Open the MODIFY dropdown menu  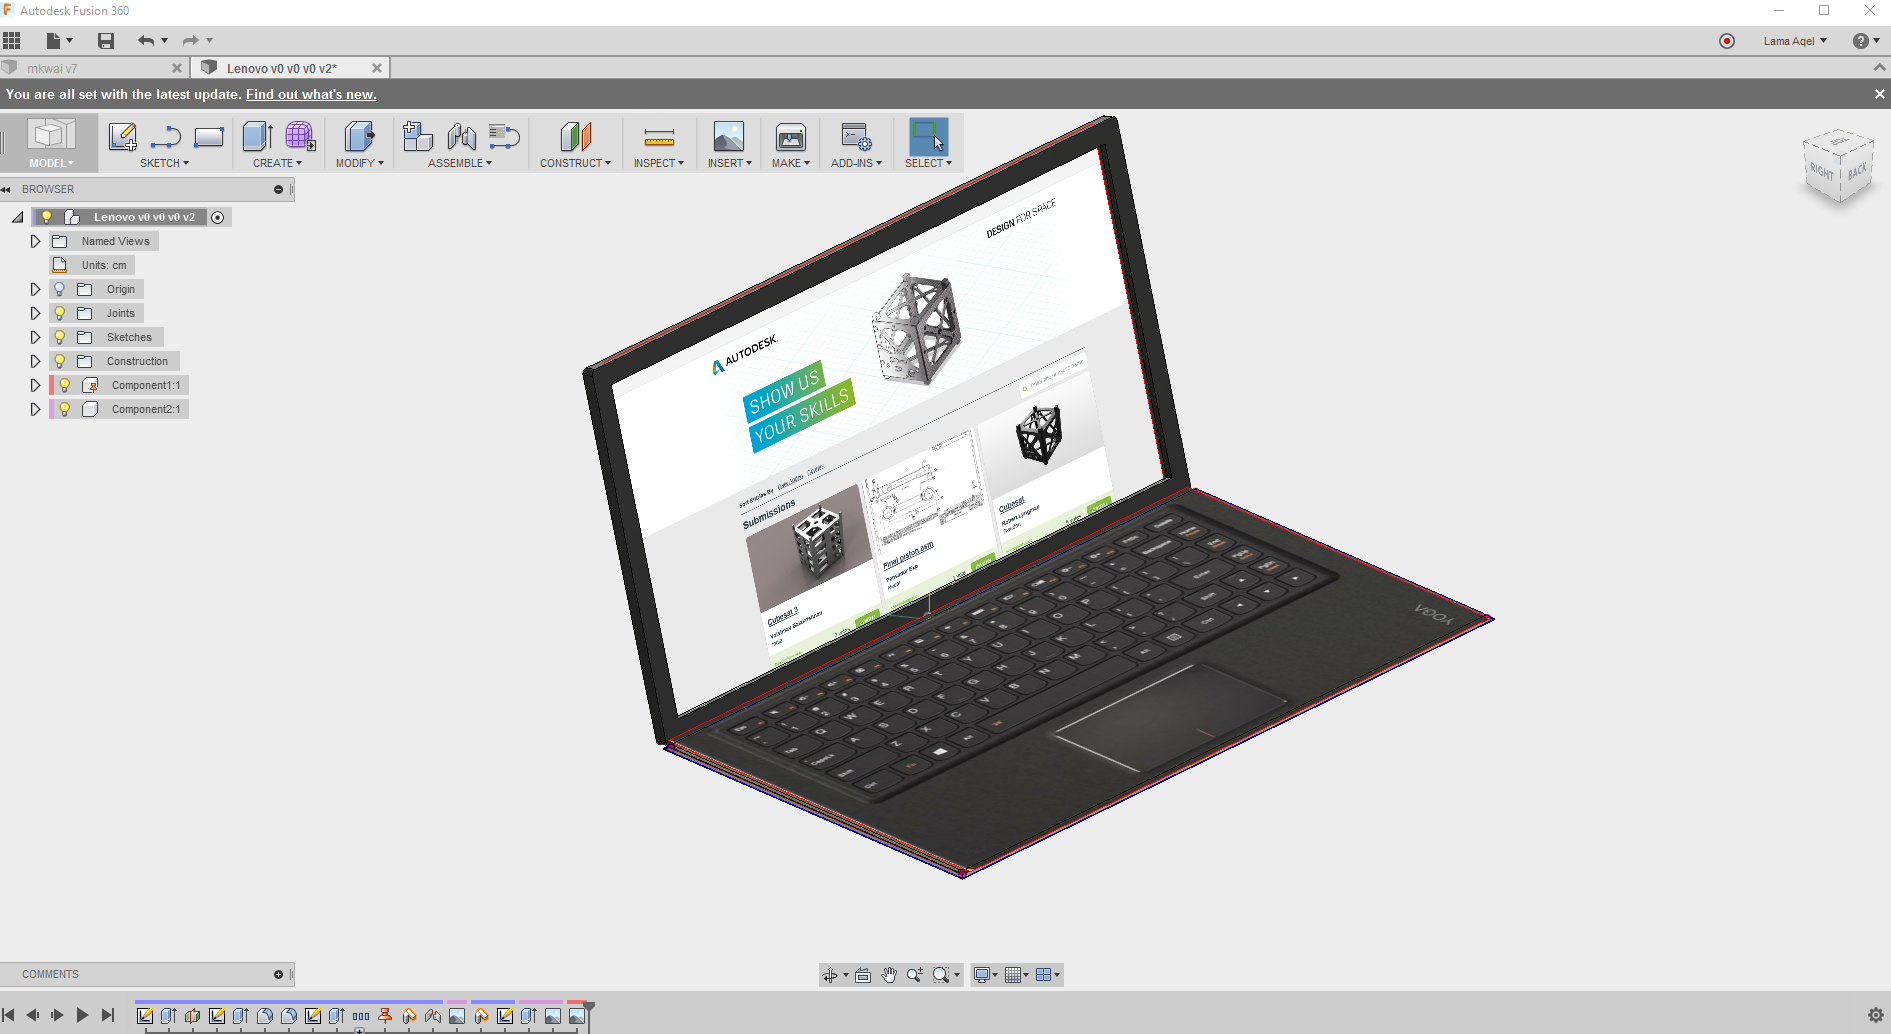(x=360, y=163)
